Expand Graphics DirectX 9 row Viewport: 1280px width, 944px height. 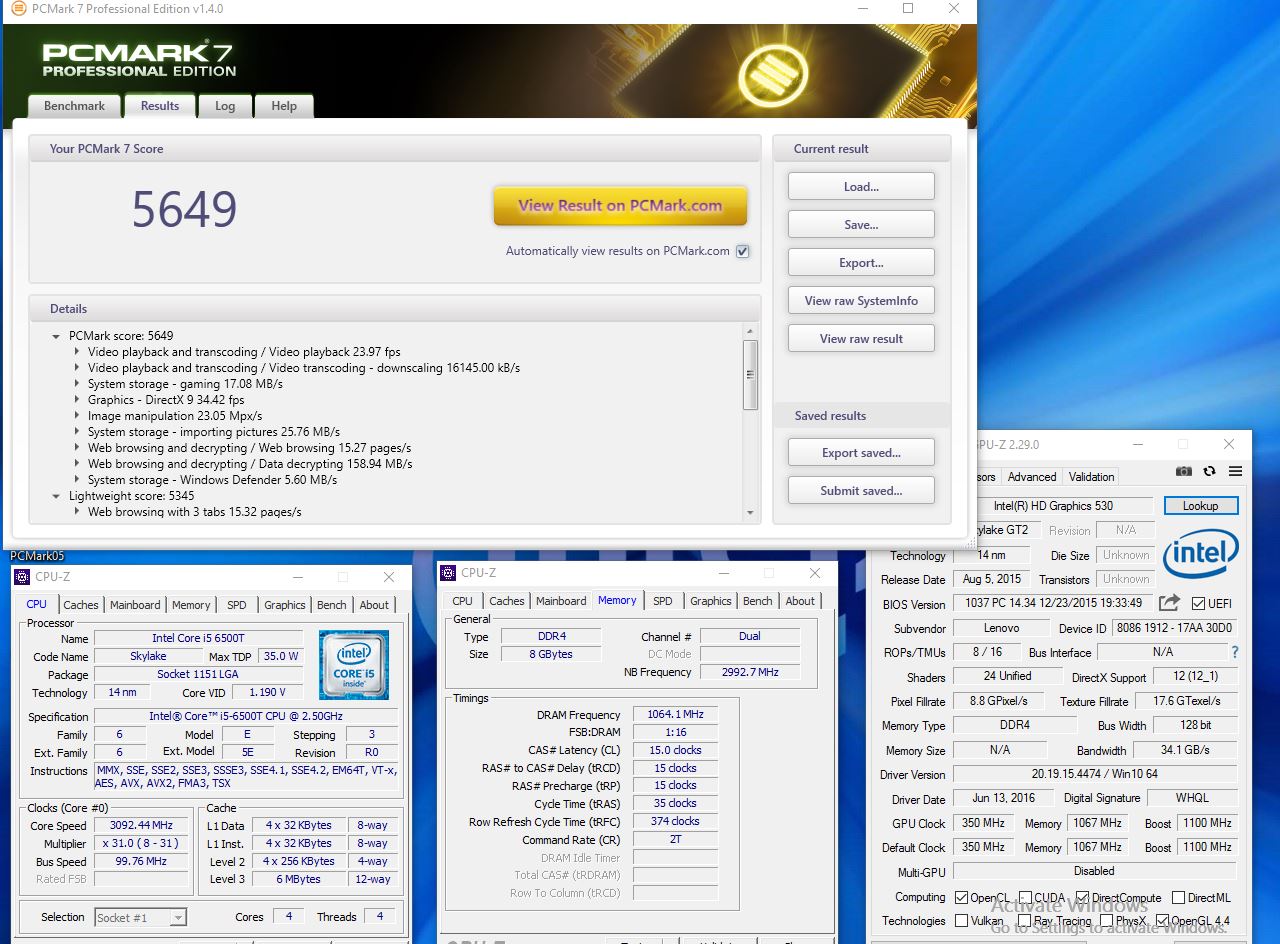tap(77, 400)
